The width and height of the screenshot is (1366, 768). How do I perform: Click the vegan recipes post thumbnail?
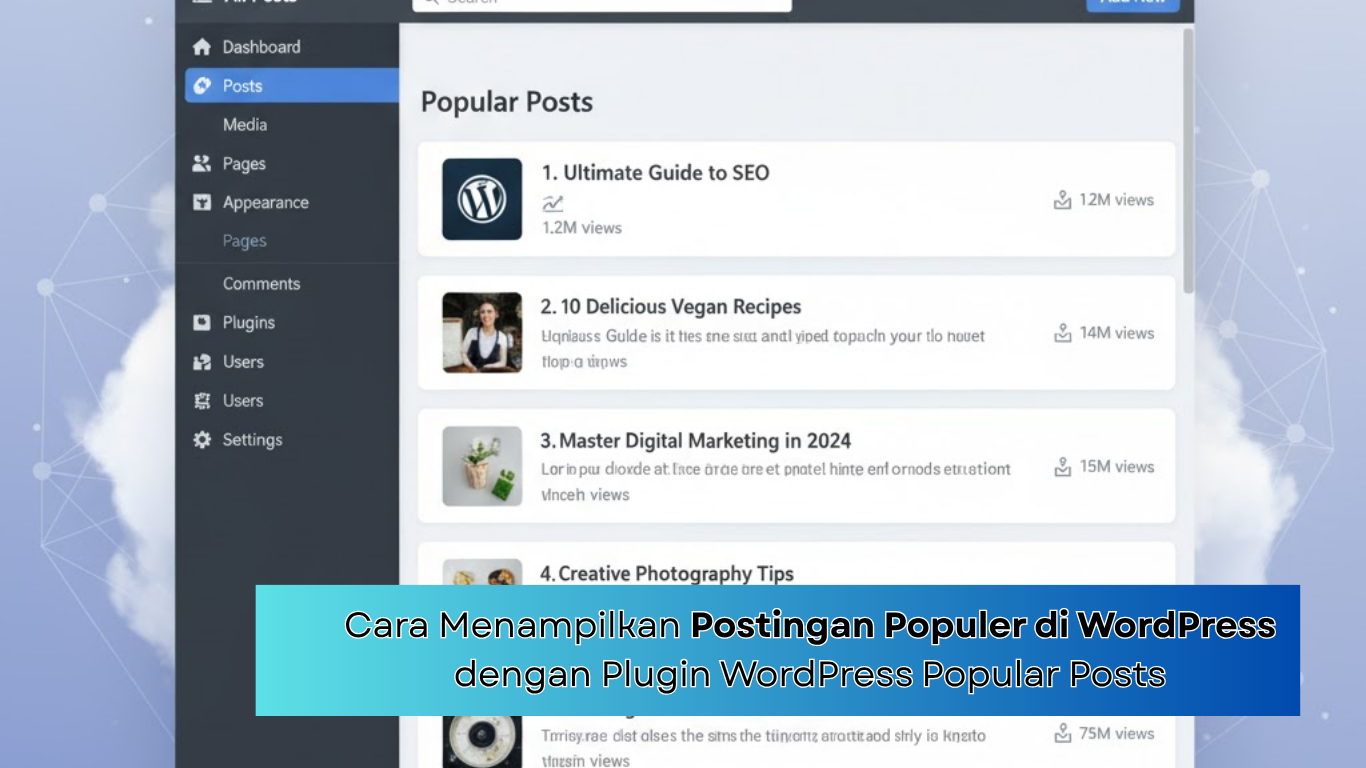pos(482,333)
